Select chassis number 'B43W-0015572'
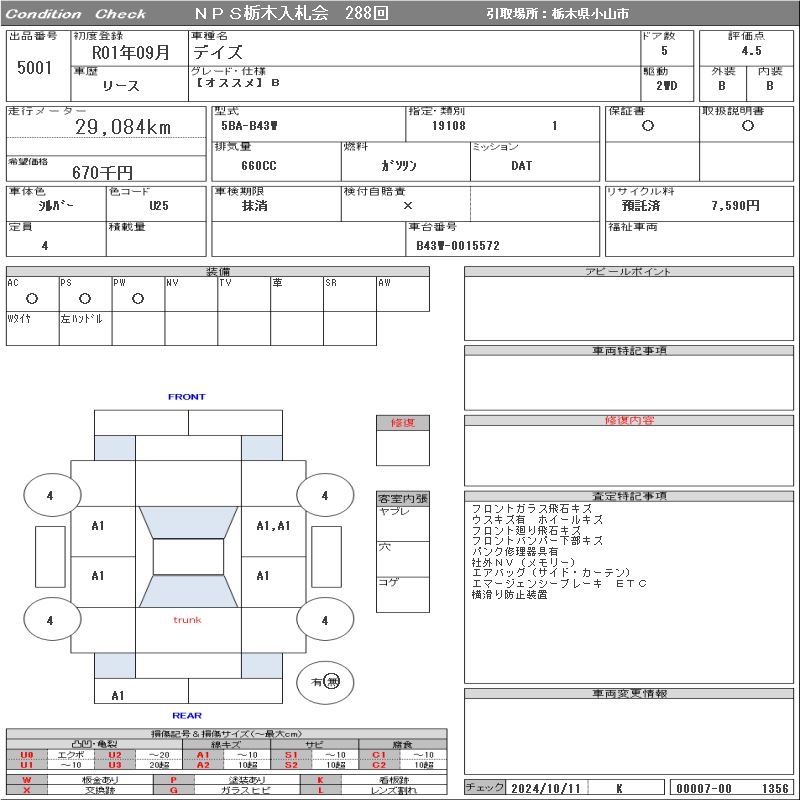Viewport: 800px width, 800px height. pyautogui.click(x=458, y=245)
